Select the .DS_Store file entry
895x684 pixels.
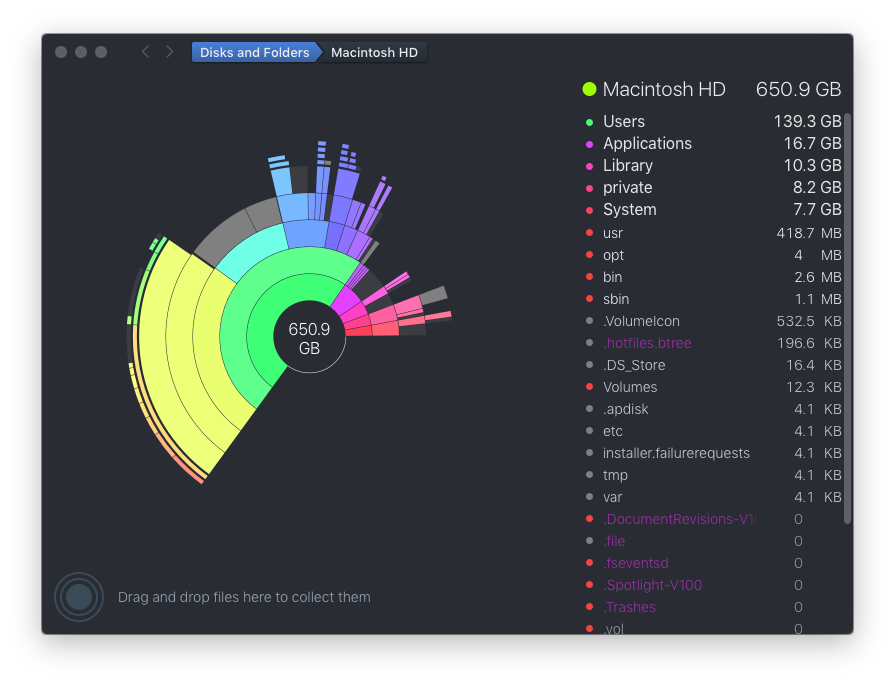712,365
